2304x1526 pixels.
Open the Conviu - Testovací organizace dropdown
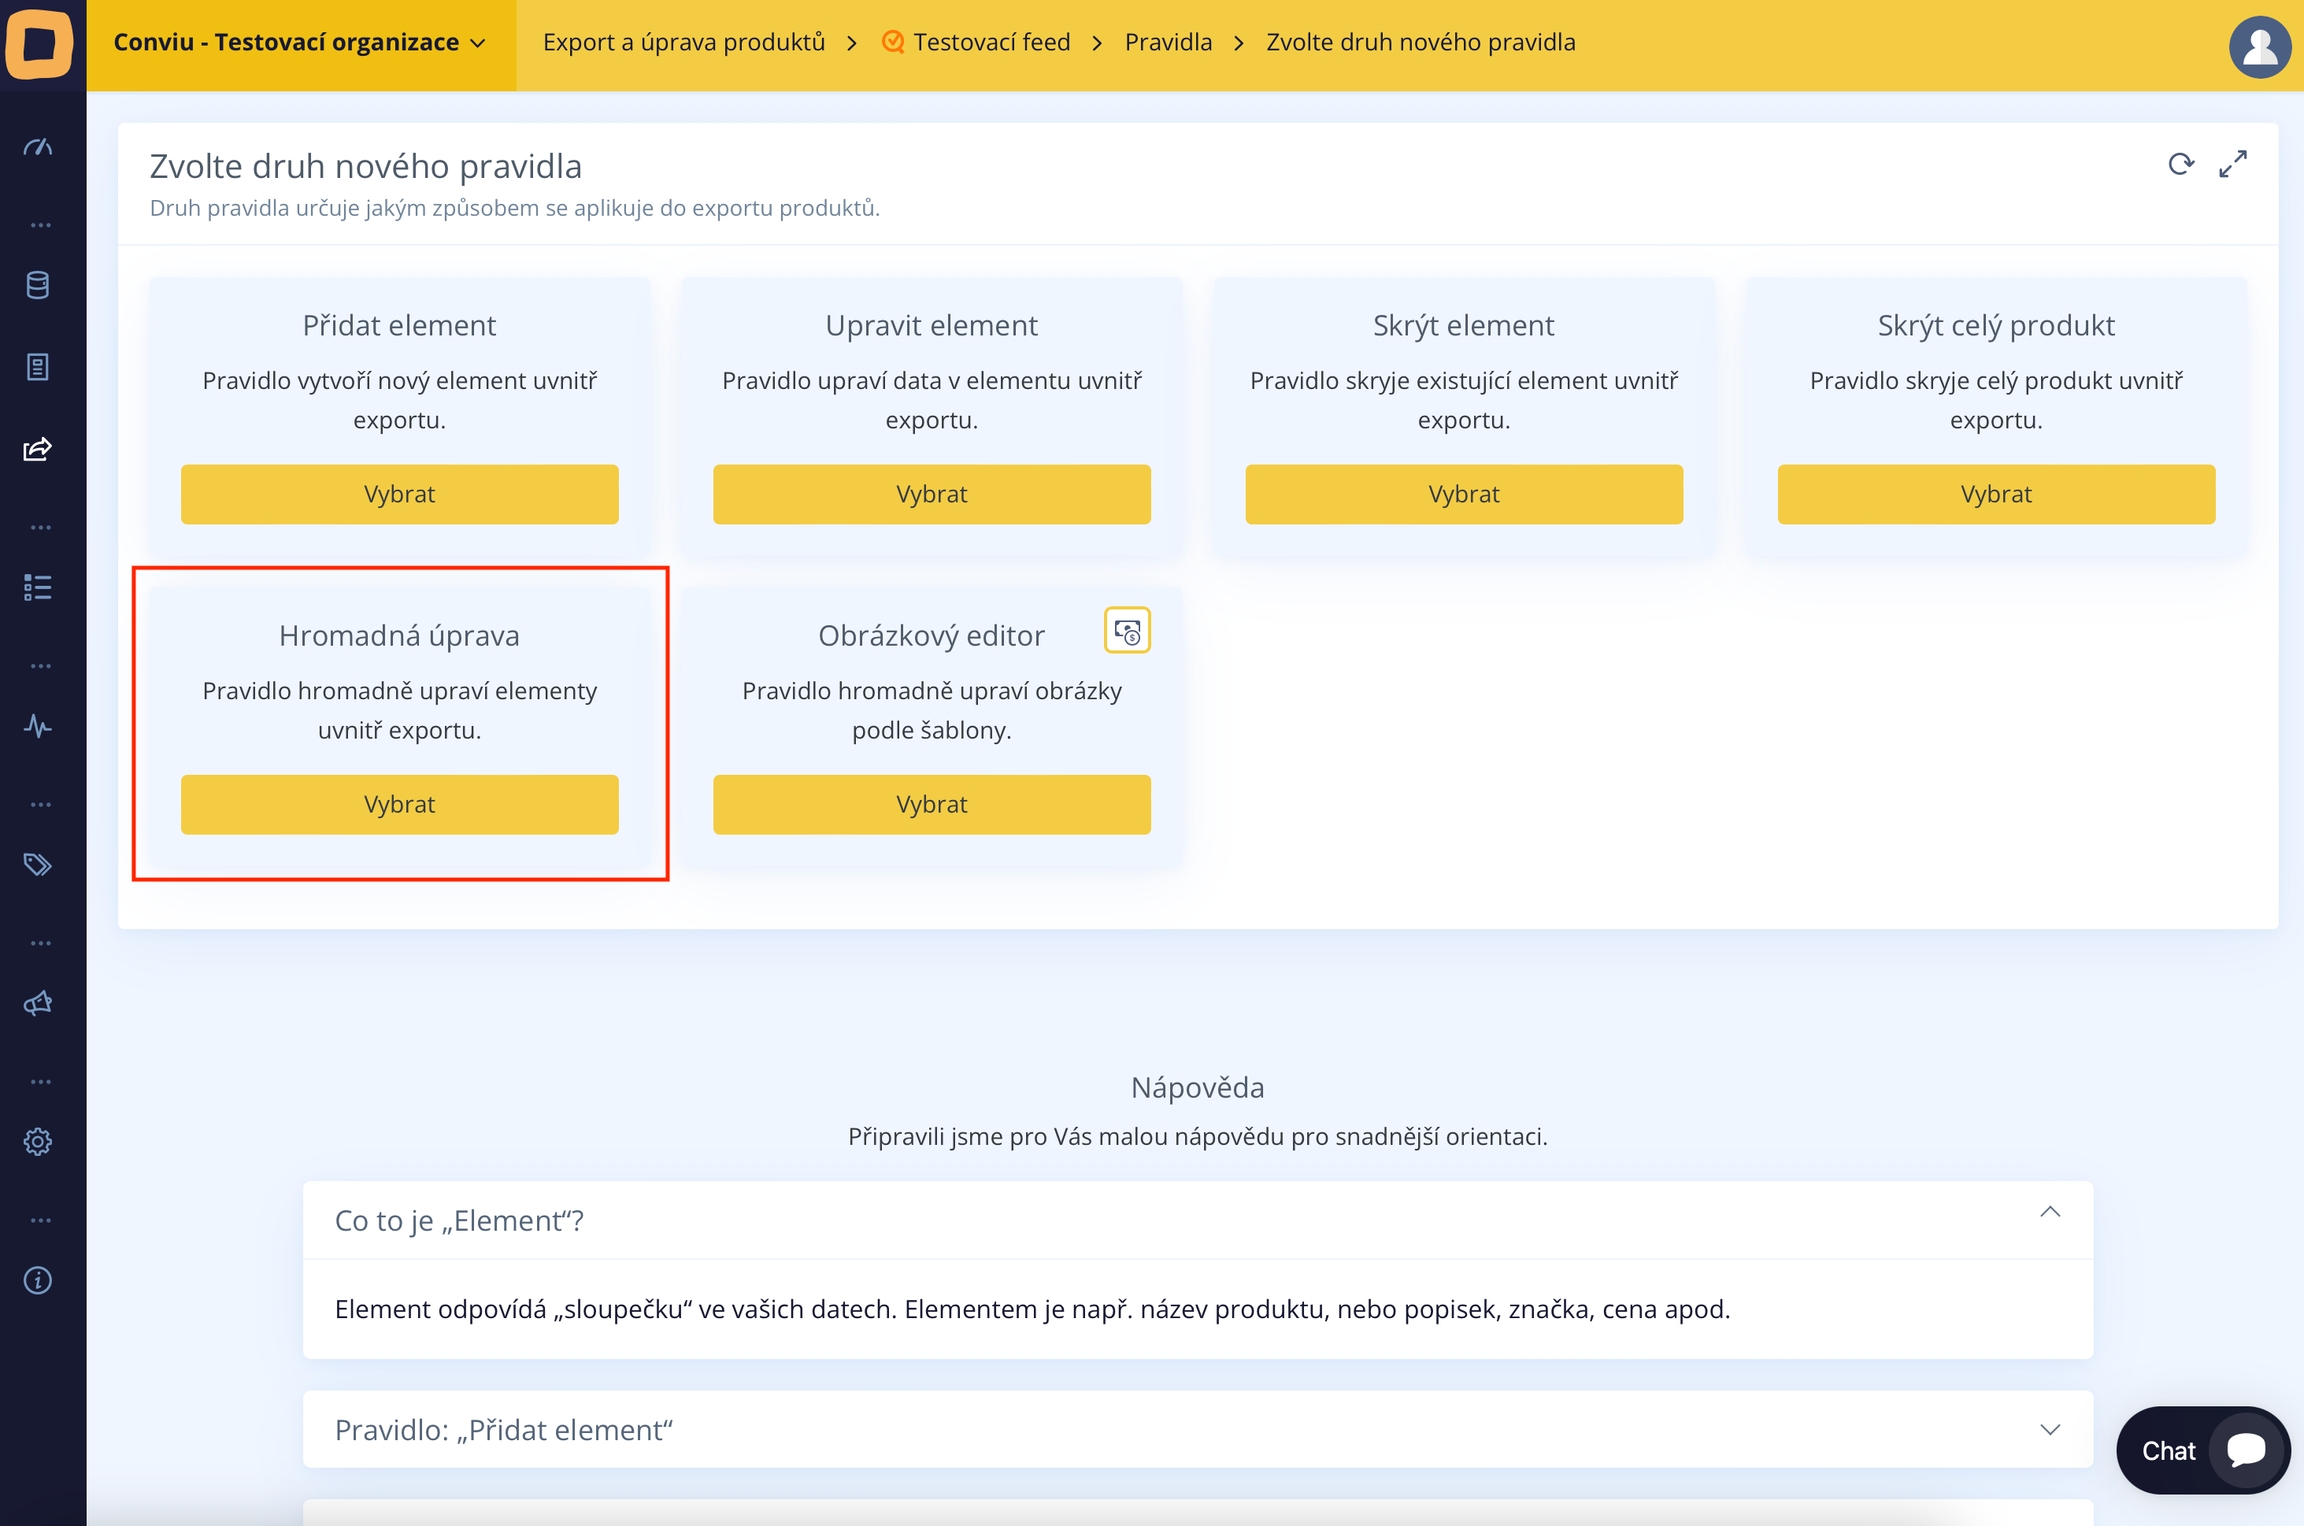click(x=300, y=43)
